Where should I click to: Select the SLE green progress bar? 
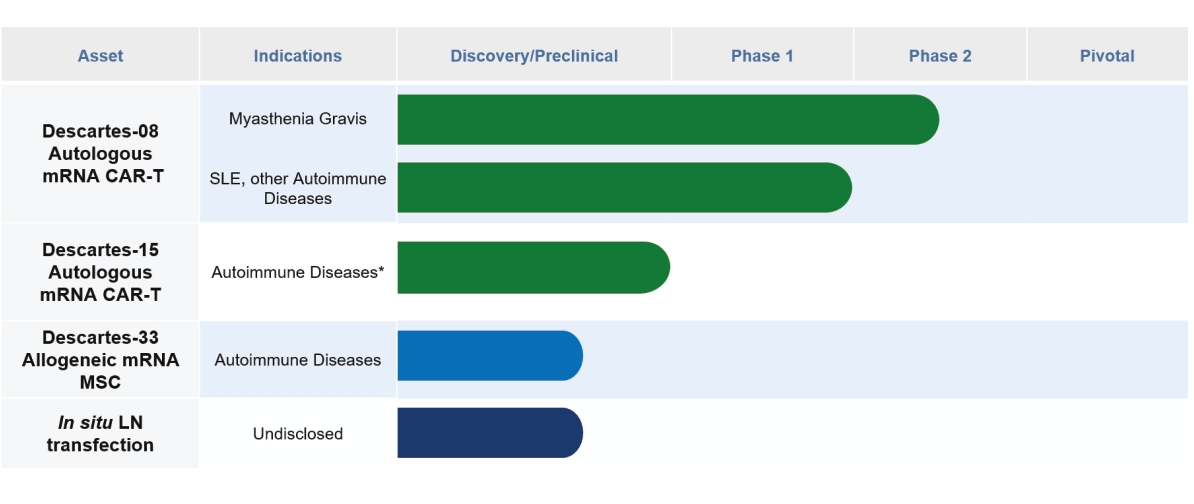(622, 188)
